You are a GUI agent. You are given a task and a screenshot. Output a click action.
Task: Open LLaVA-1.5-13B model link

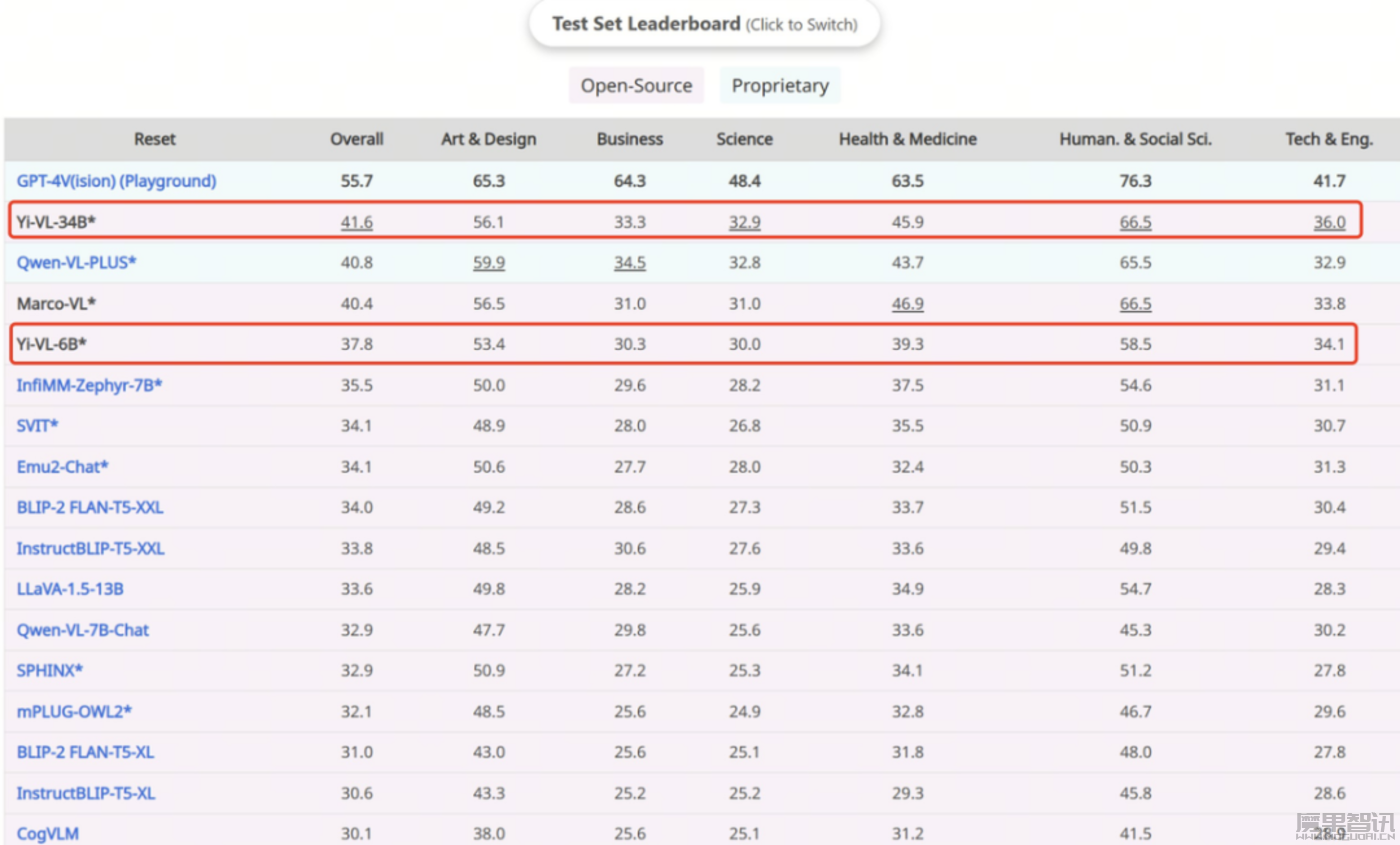pos(70,589)
